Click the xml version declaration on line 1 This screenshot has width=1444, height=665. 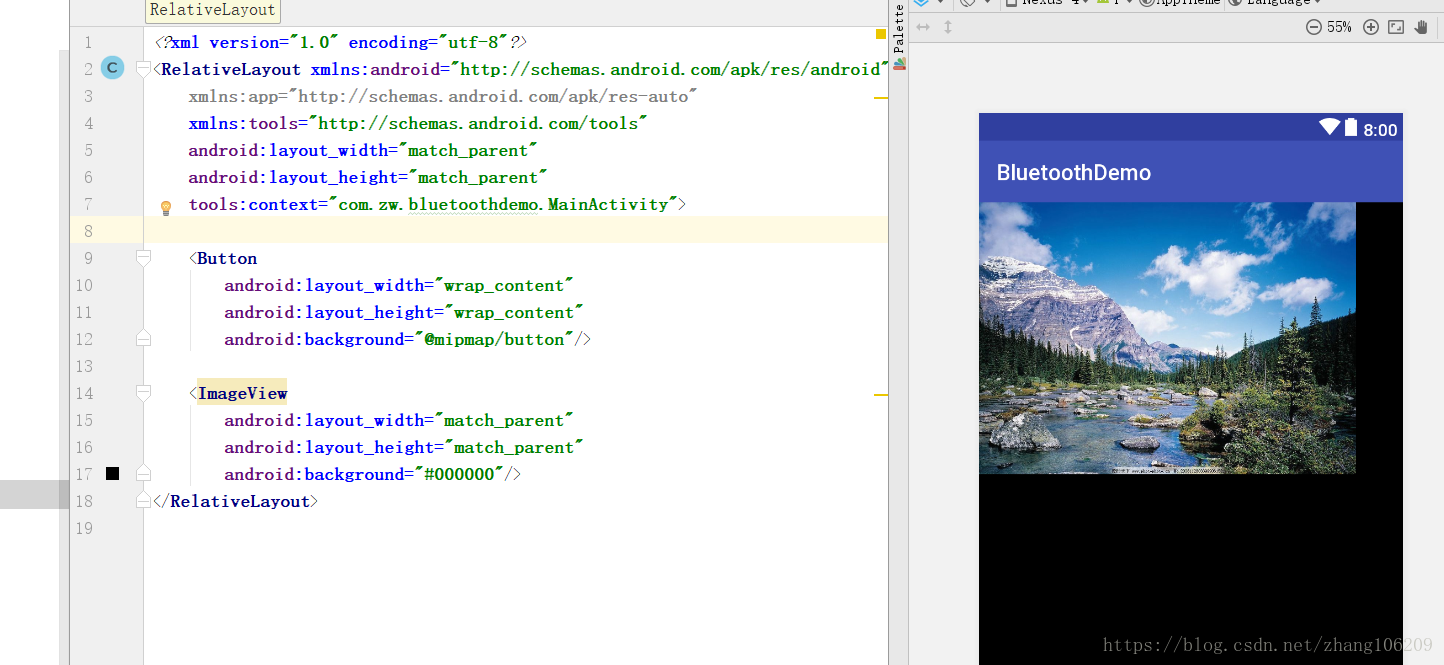point(341,42)
